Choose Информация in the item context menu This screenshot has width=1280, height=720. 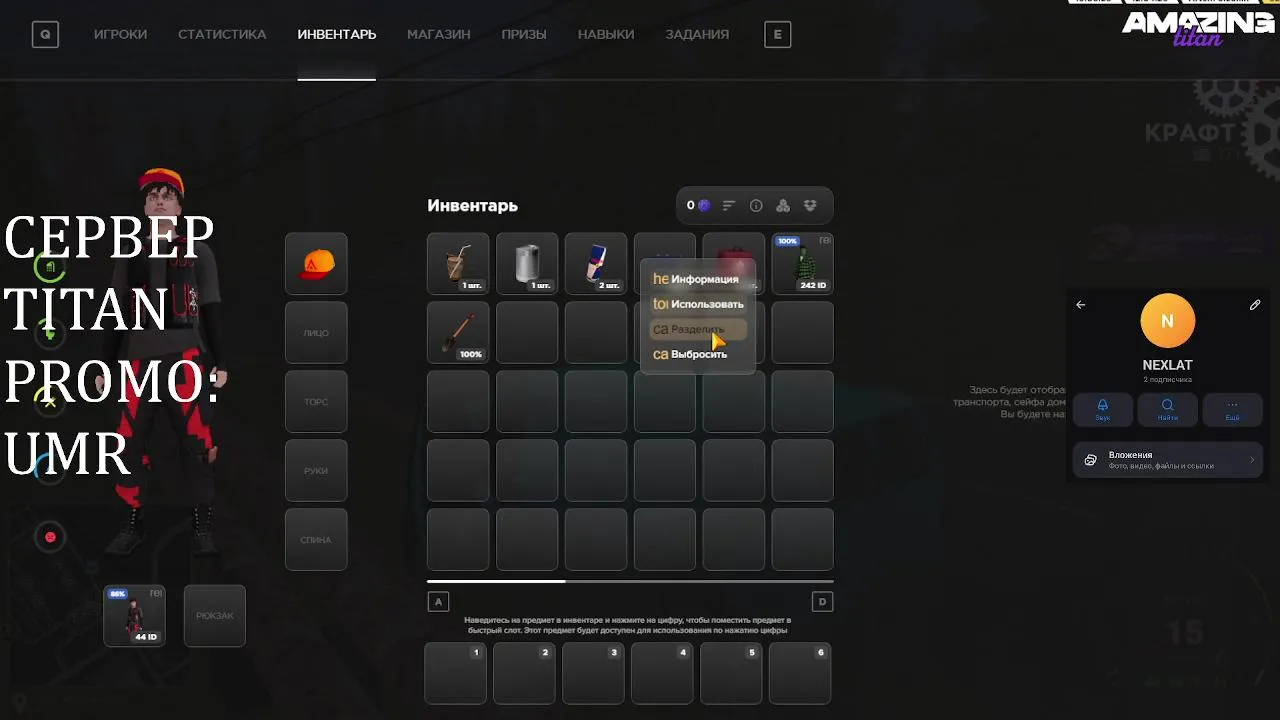pyautogui.click(x=697, y=279)
